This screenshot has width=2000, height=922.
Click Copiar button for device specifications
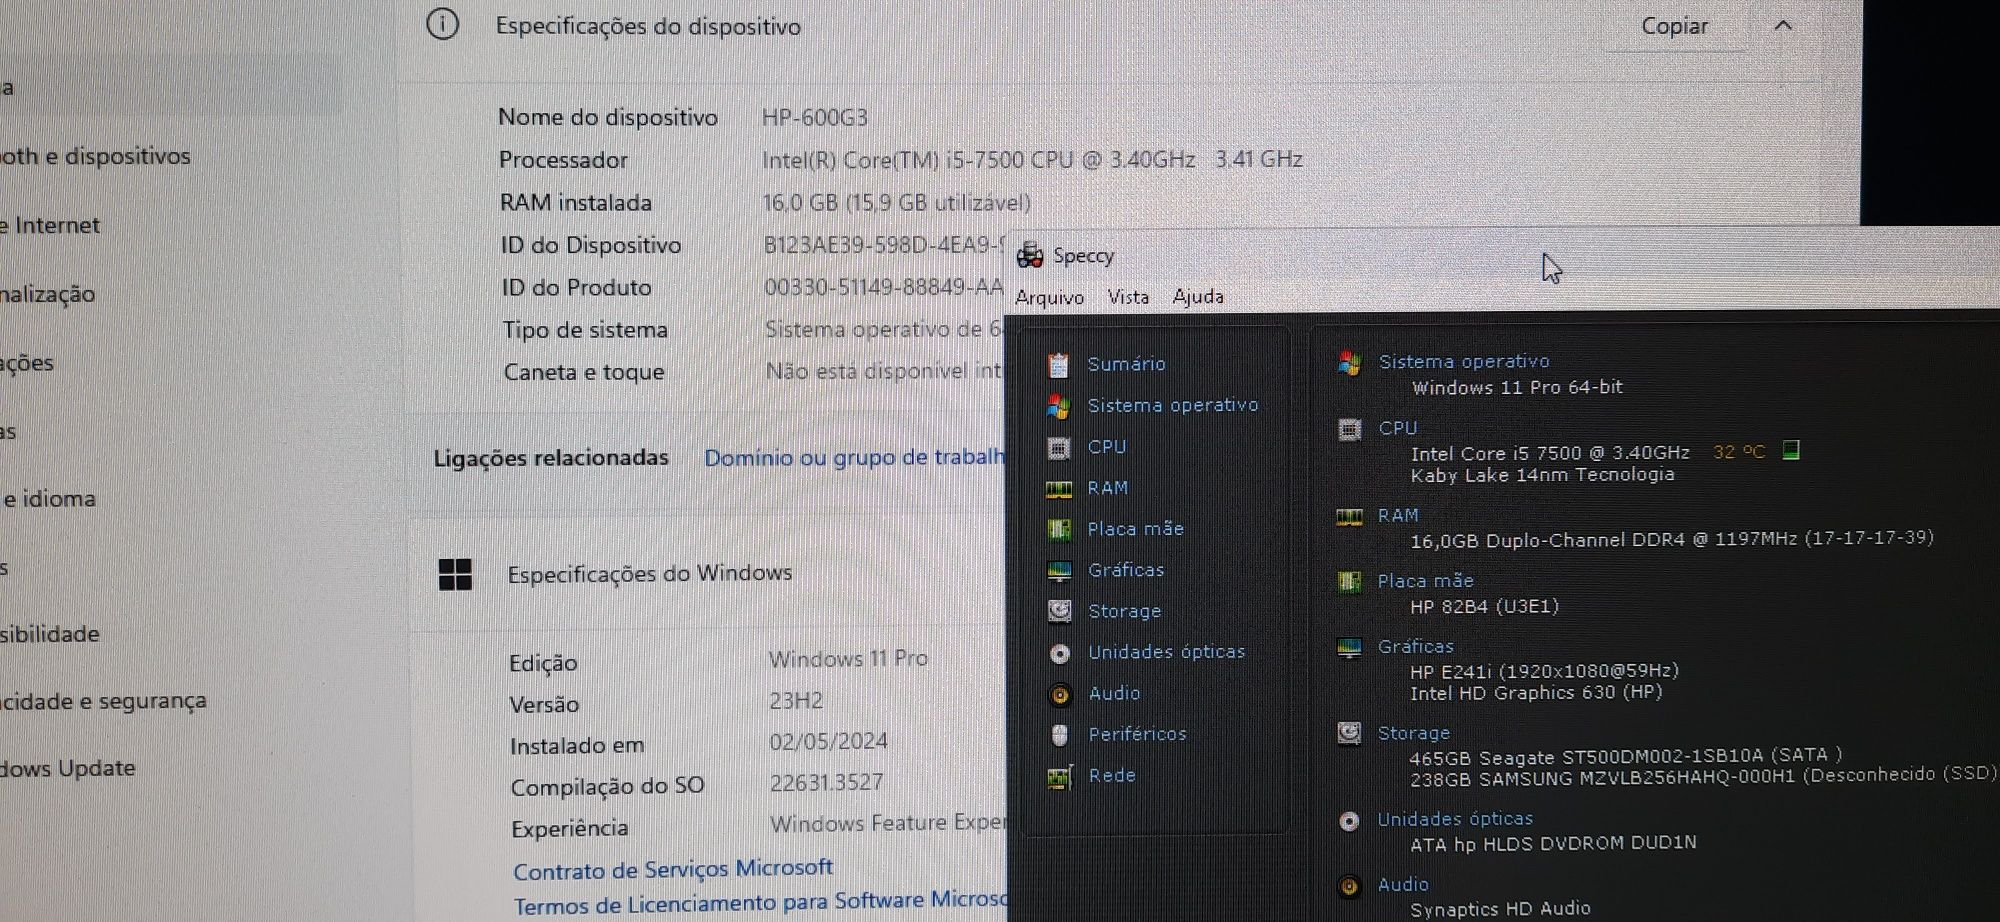[x=1675, y=26]
